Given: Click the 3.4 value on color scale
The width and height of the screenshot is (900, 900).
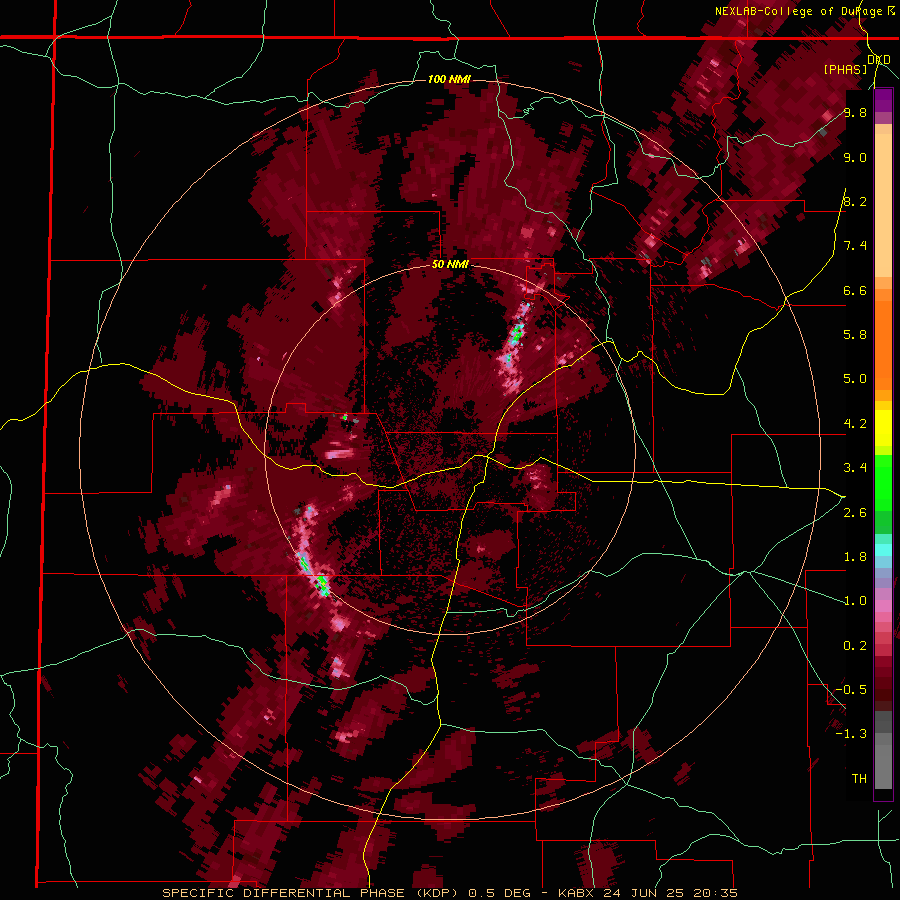Looking at the screenshot, I should pyautogui.click(x=855, y=468).
